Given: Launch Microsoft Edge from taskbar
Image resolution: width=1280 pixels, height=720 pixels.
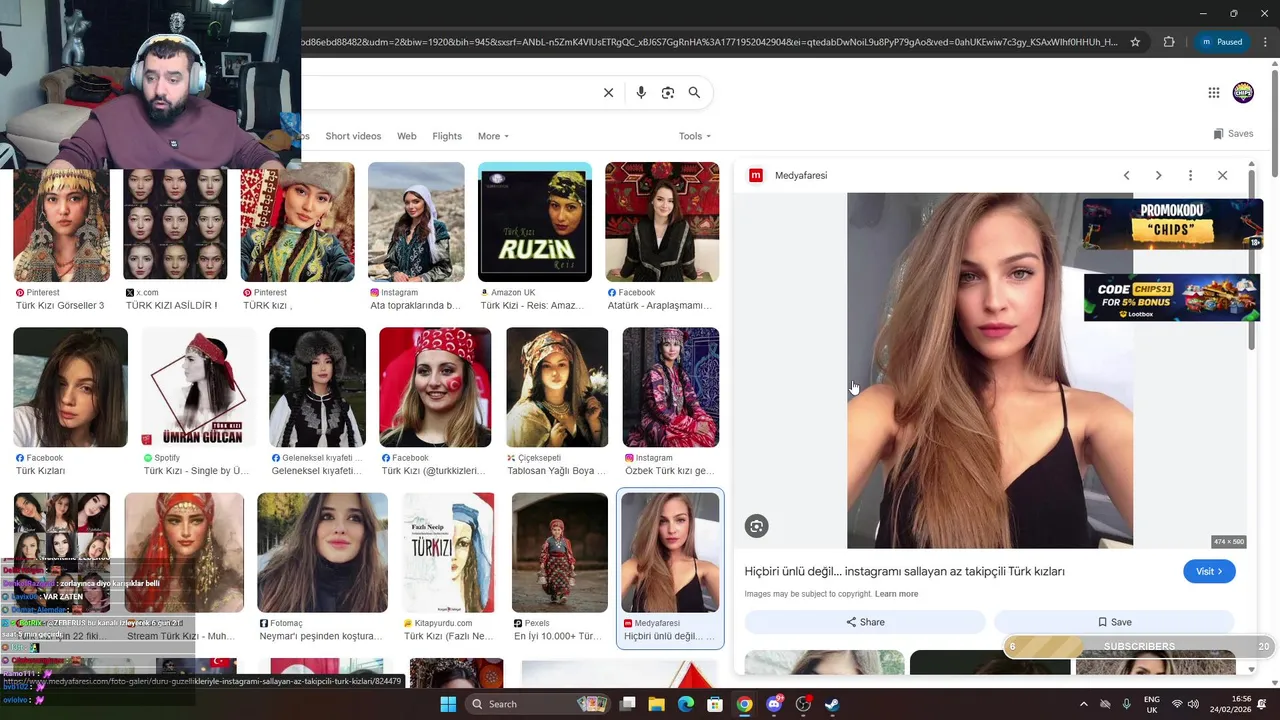Looking at the screenshot, I should coord(685,704).
